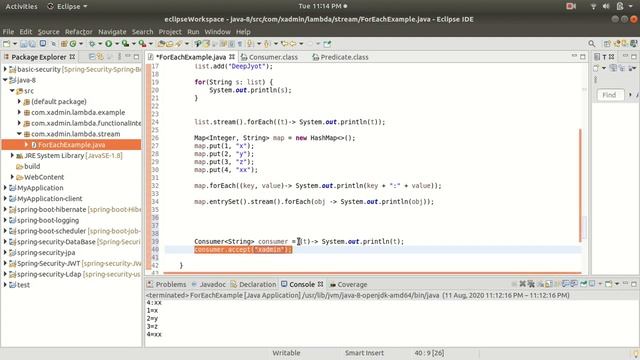Image resolution: width=640 pixels, height=360 pixels.
Task: Close the Console view tab
Action: [x=320, y=284]
